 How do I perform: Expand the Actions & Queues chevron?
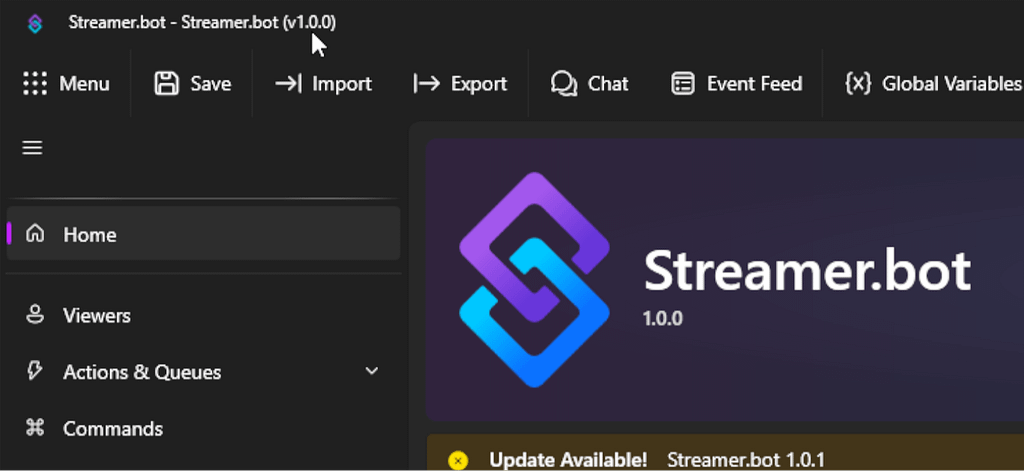click(372, 371)
